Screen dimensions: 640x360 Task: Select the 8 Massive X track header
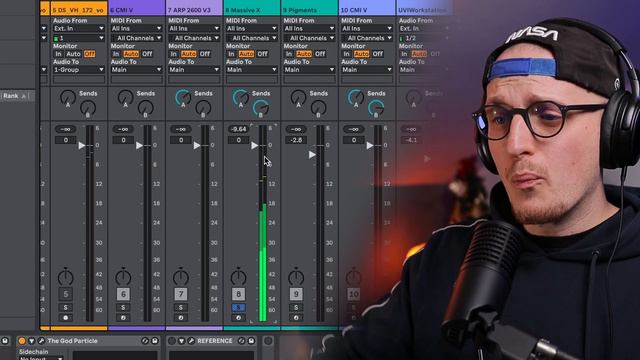(251, 10)
